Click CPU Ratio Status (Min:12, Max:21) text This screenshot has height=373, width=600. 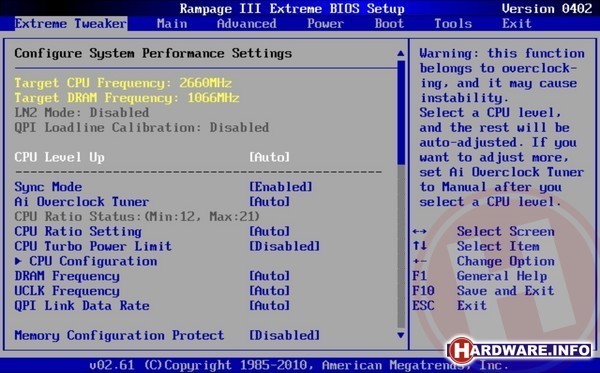coord(137,217)
